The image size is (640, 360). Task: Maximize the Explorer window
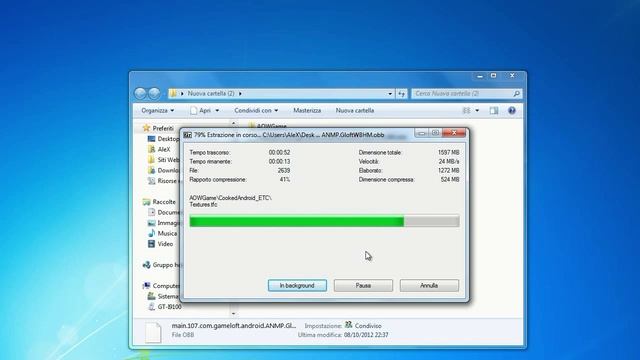pos(493,76)
